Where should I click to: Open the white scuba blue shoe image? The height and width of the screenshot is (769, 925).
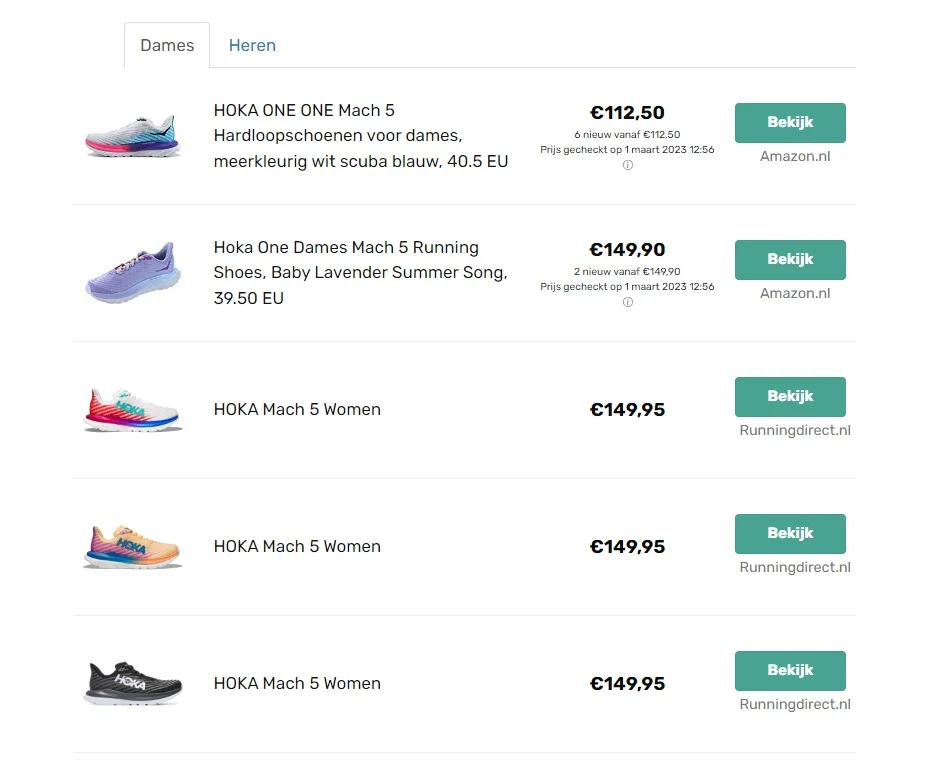pyautogui.click(x=132, y=136)
